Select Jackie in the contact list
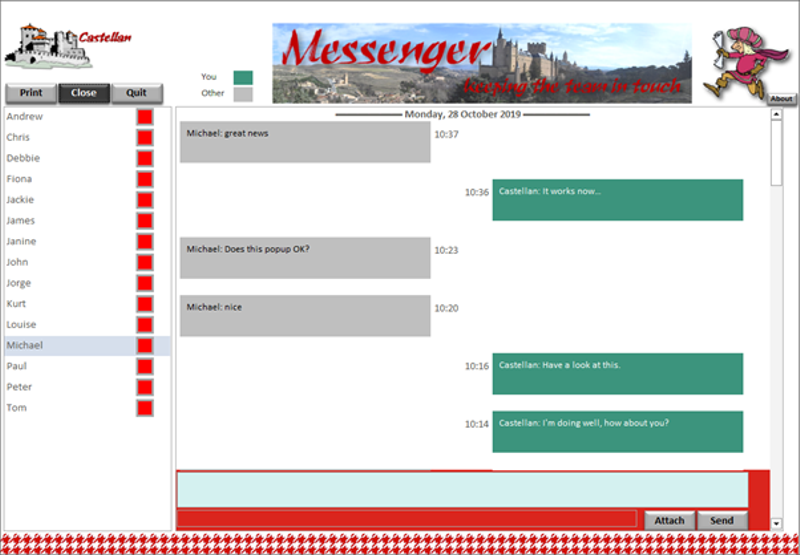The image size is (800, 555). [x=20, y=200]
